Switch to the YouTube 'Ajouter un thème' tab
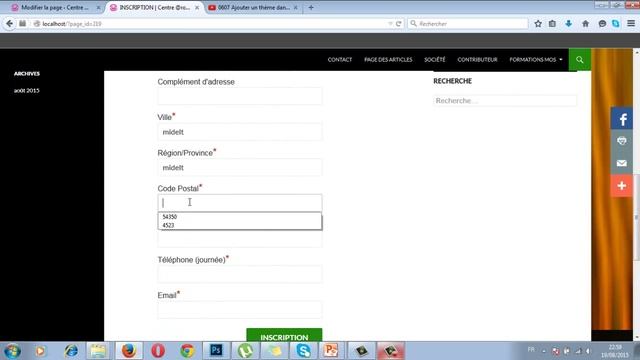640x360 pixels. pyautogui.click(x=253, y=8)
